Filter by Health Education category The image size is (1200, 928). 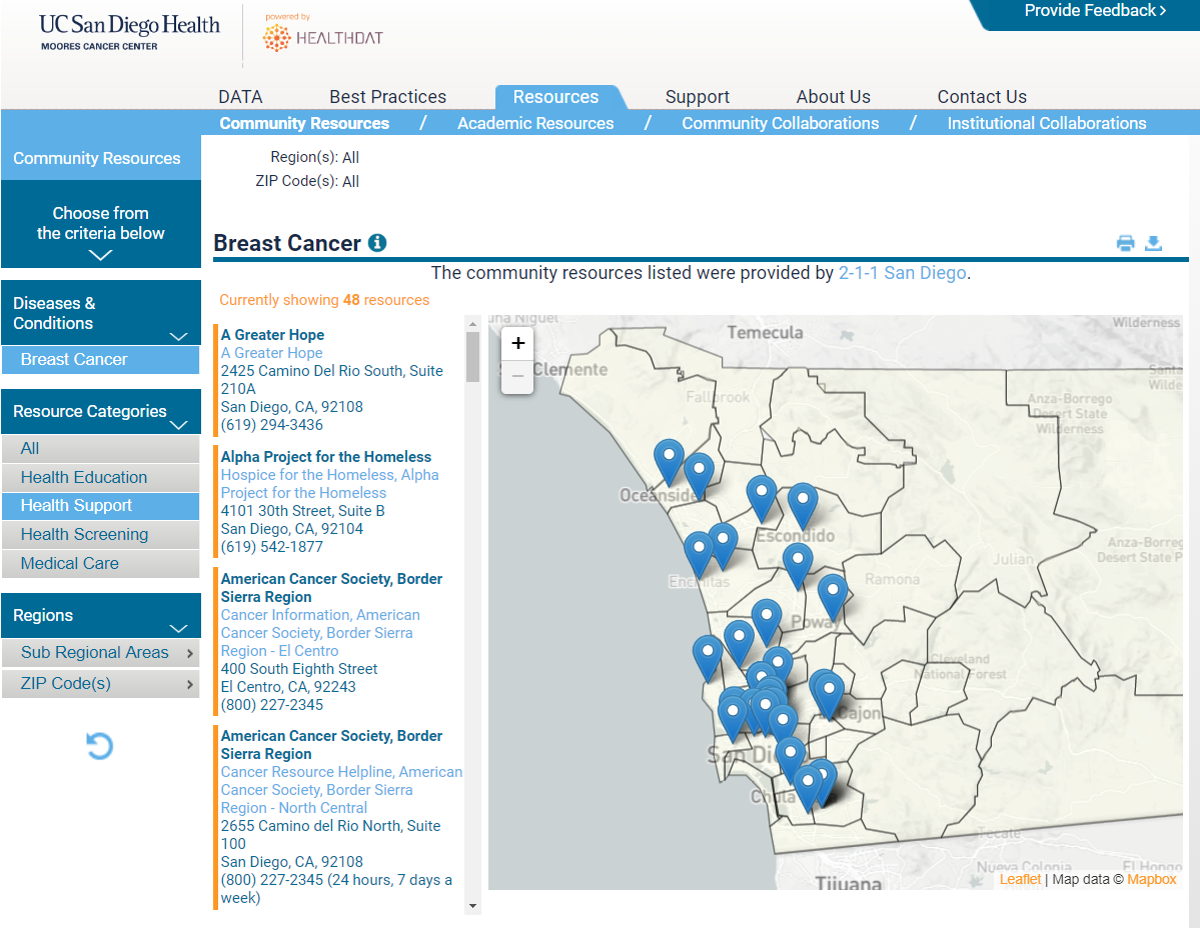coord(100,478)
